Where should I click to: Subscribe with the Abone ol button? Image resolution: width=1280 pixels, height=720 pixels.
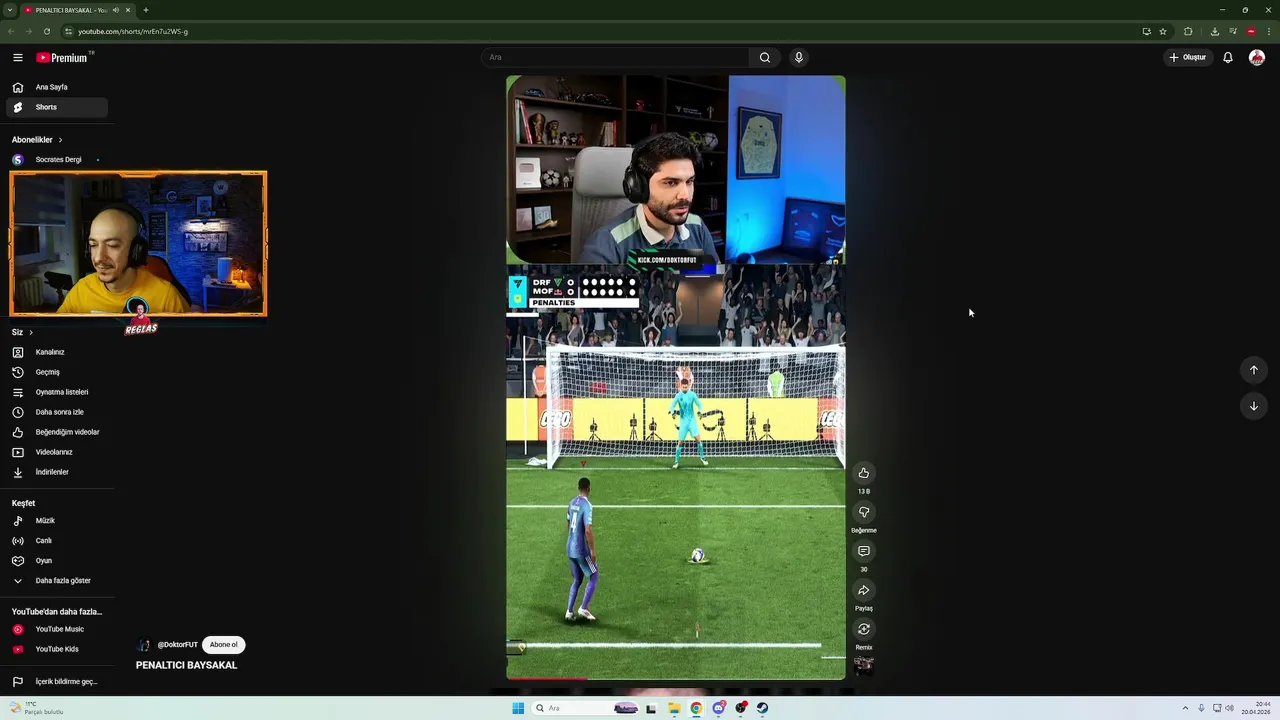click(224, 645)
